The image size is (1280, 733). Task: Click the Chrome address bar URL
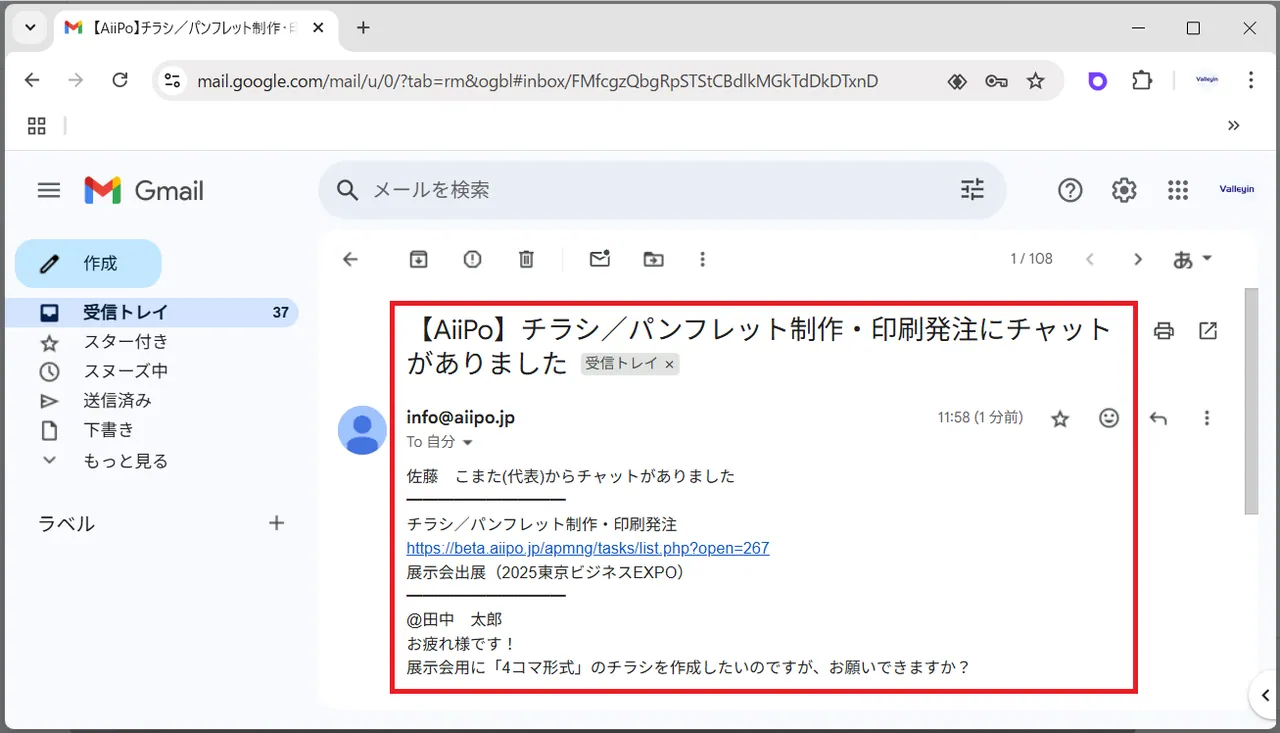pyautogui.click(x=538, y=81)
